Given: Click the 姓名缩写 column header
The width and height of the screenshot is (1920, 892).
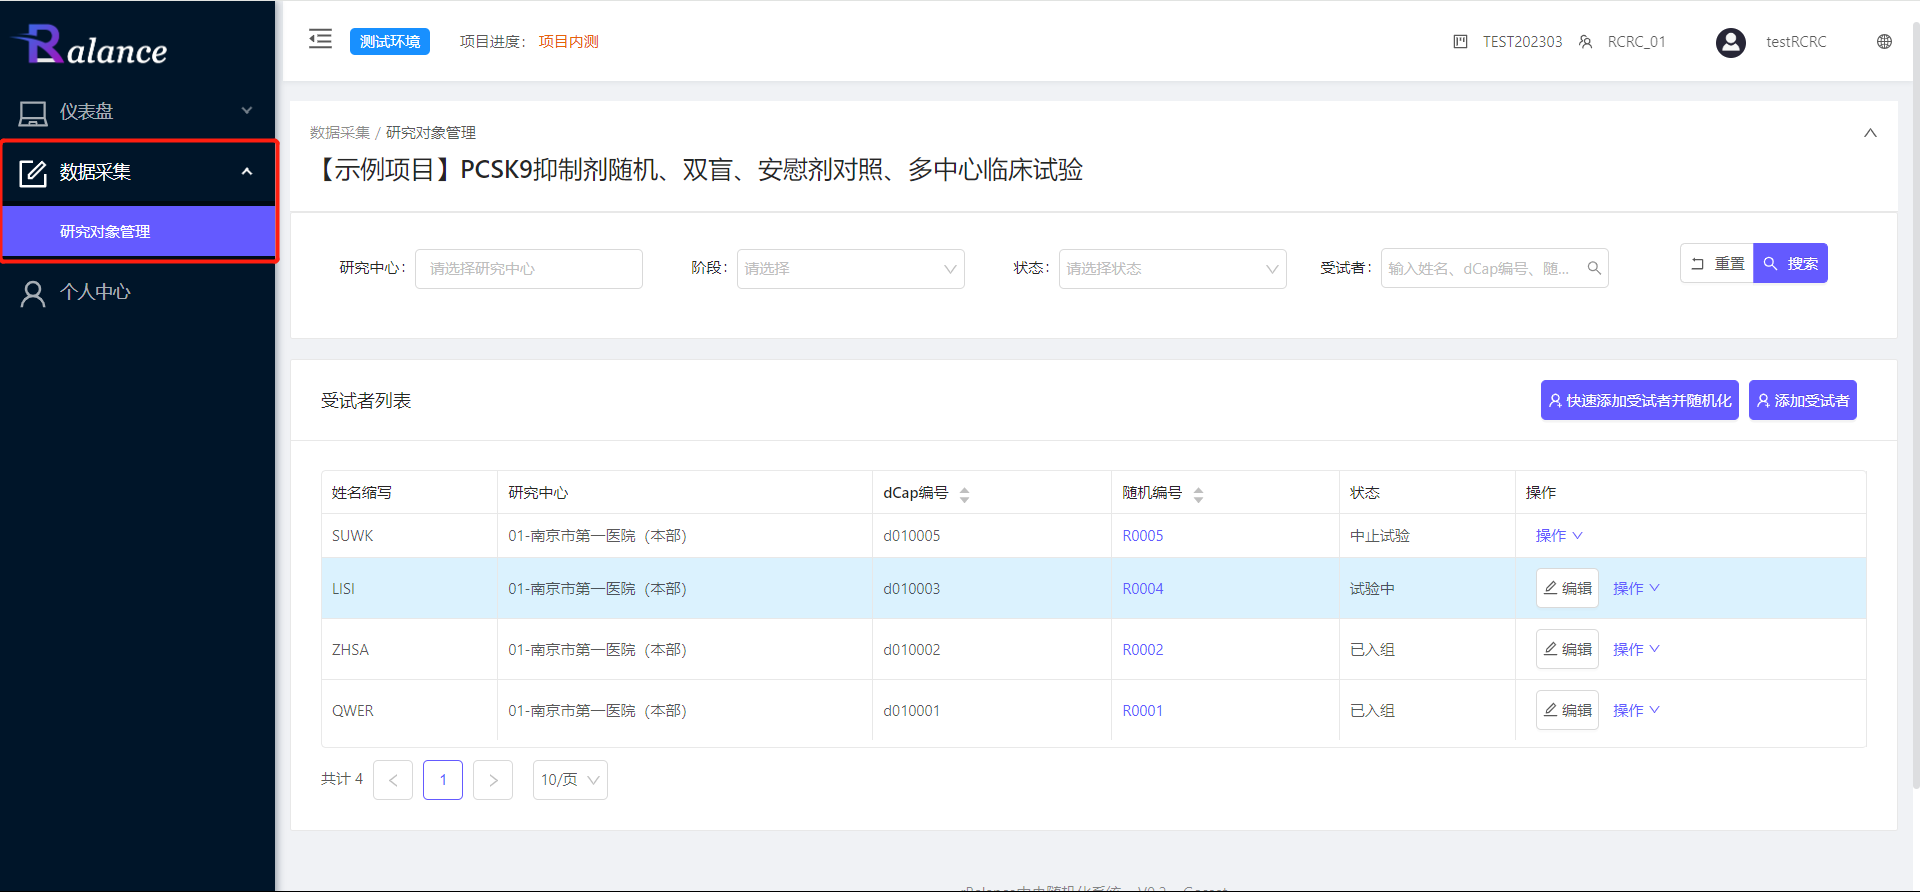Looking at the screenshot, I should pos(409,493).
